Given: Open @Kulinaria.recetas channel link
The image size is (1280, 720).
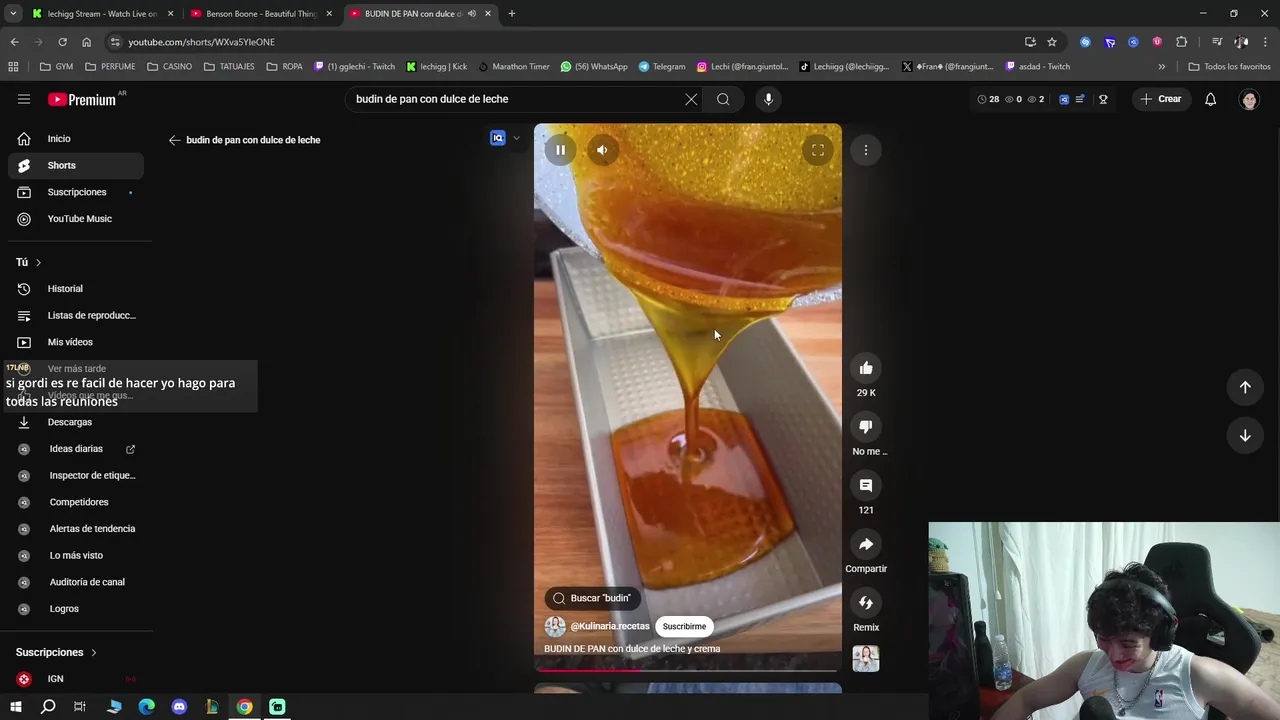Looking at the screenshot, I should click(610, 626).
